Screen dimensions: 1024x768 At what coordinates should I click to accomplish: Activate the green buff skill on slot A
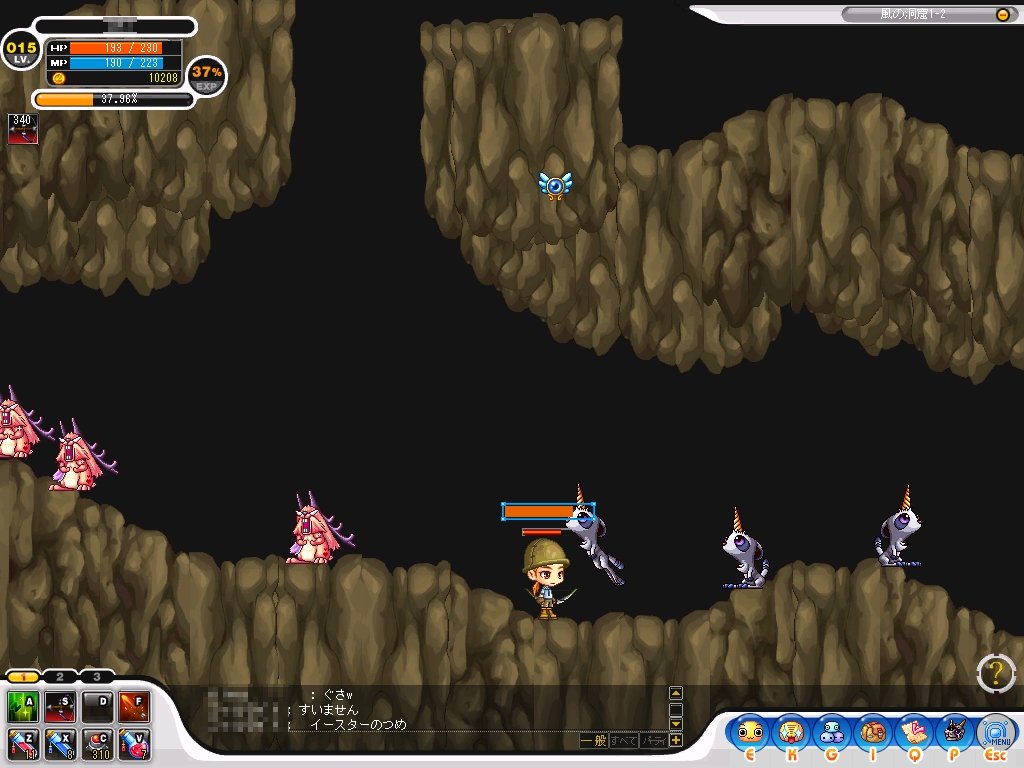click(23, 707)
